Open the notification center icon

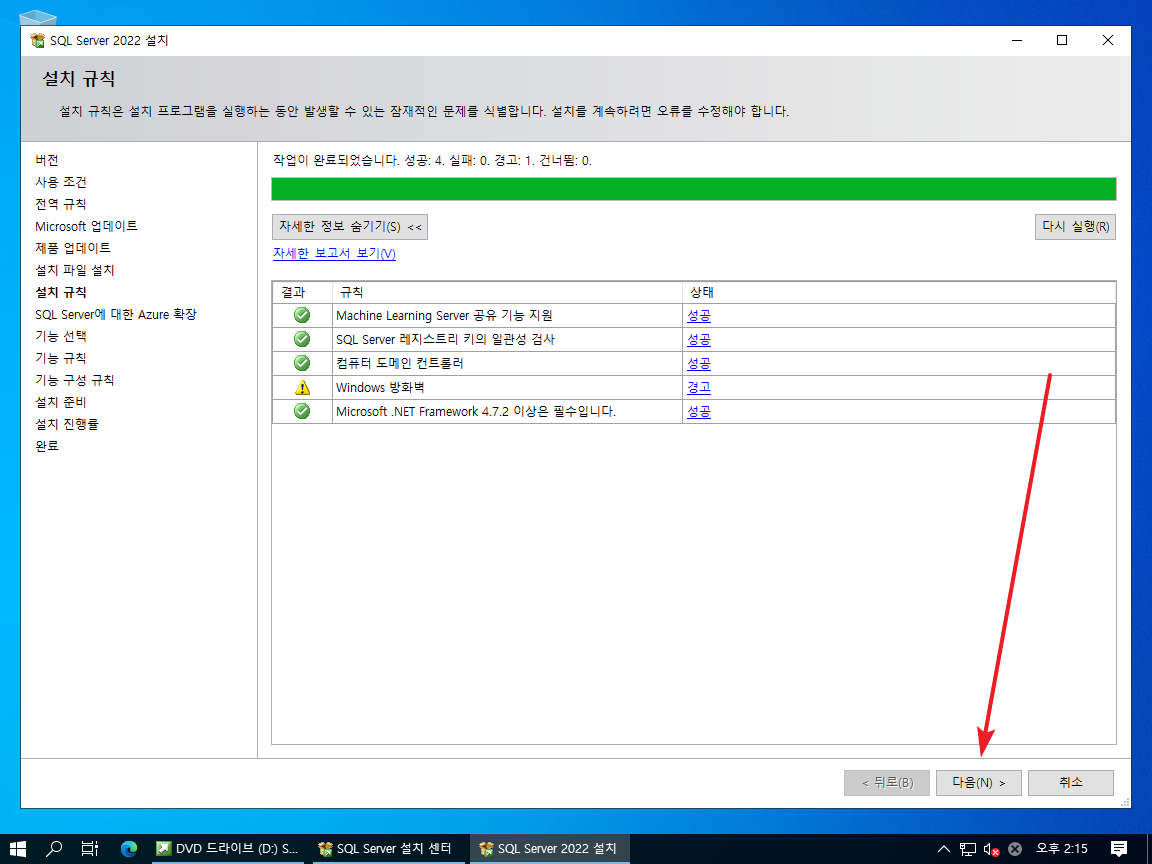point(1119,849)
